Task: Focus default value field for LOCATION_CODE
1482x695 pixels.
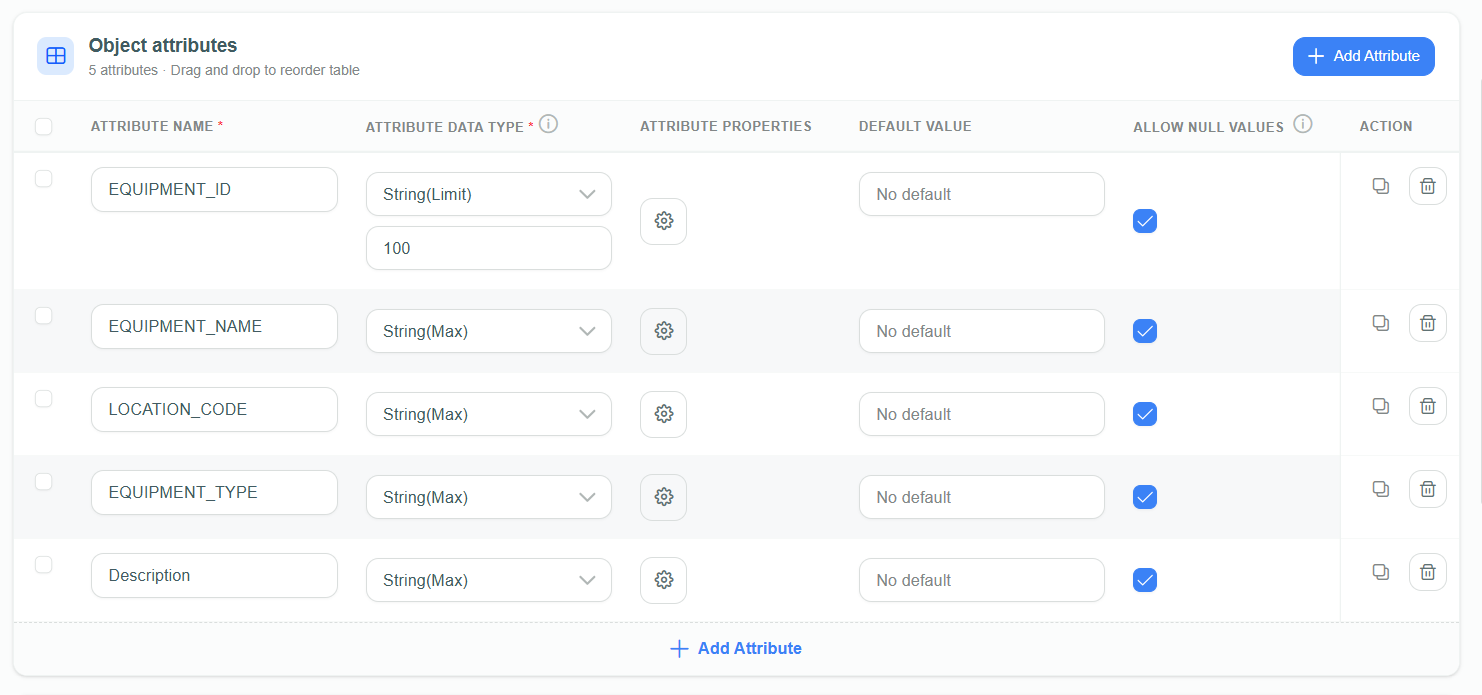Action: click(x=982, y=414)
